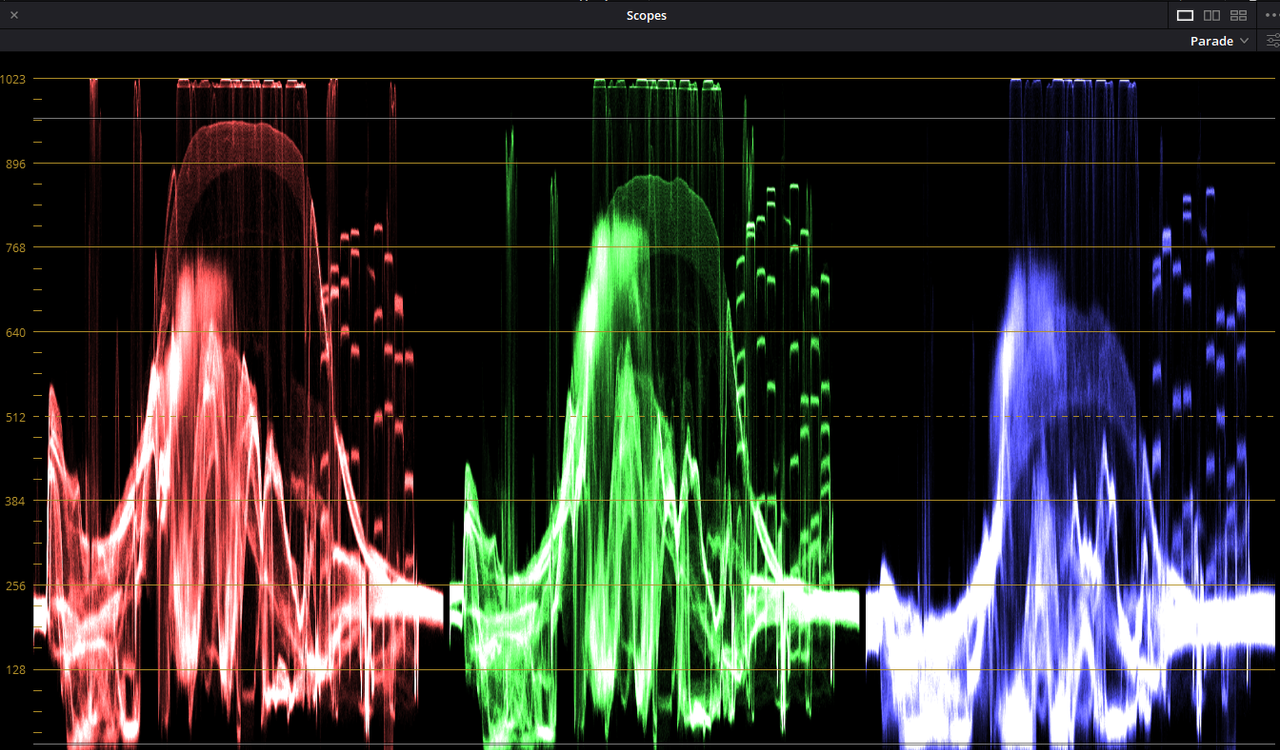Click the 896 scale label
Screen dimensions: 1280x750
[x=16, y=163]
